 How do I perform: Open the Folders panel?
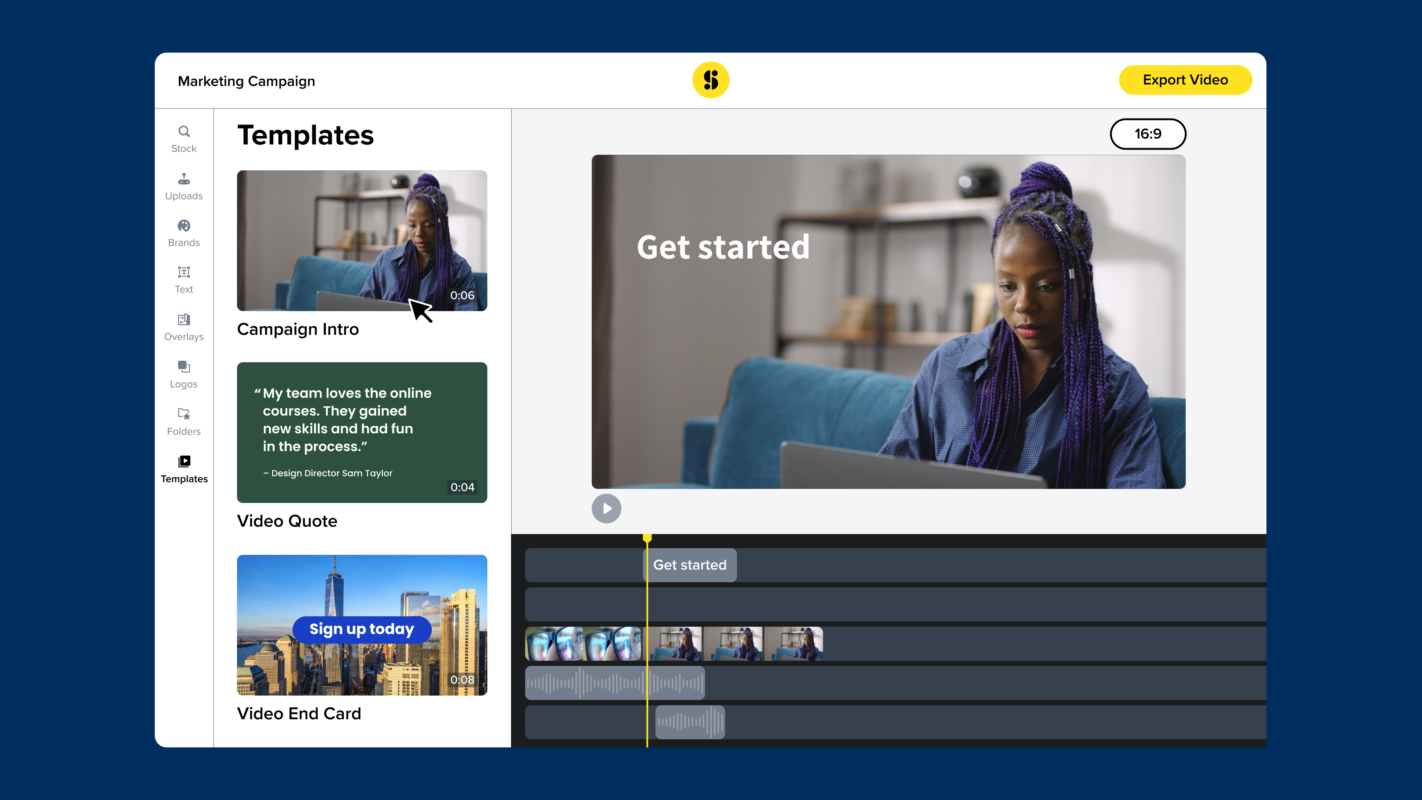point(184,420)
